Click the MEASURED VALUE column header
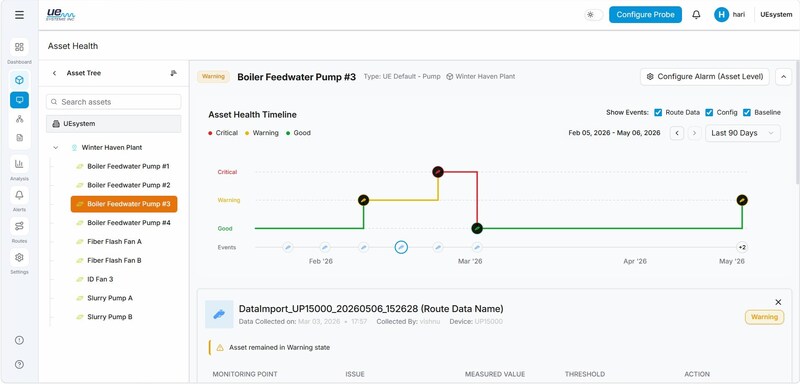The image size is (800, 384). pos(495,374)
